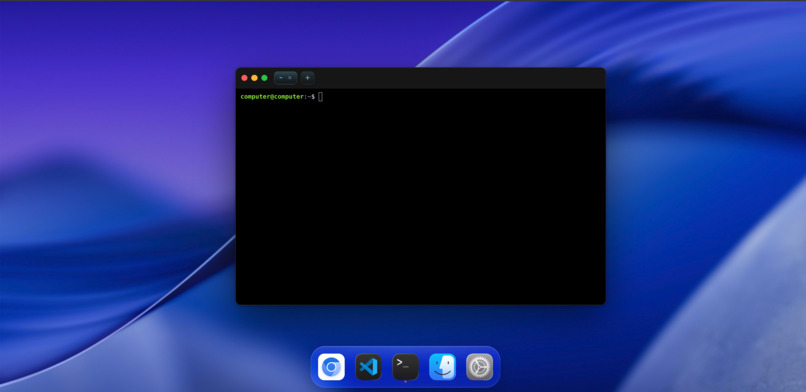Open Finder from the dock
The height and width of the screenshot is (392, 806).
coord(443,367)
